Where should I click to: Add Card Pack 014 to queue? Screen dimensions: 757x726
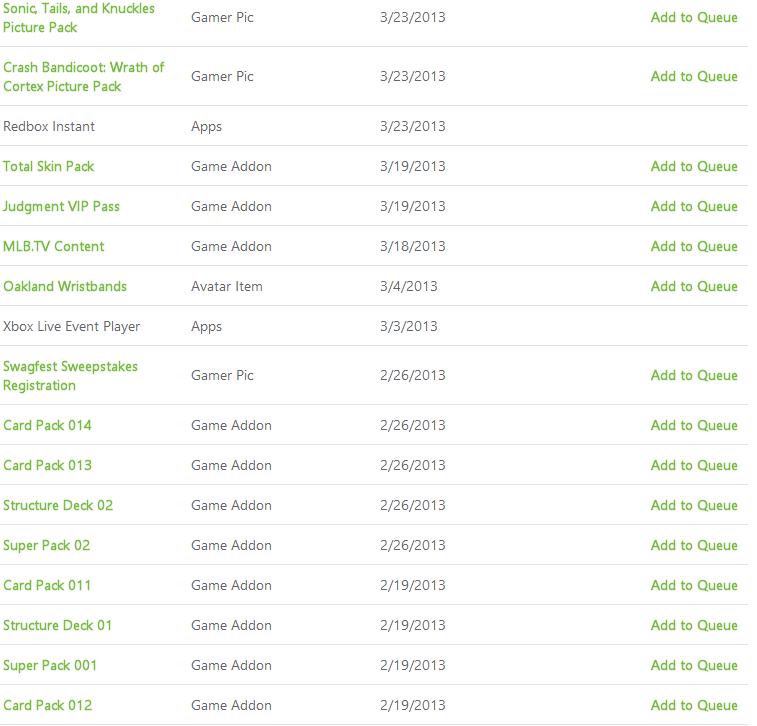coord(694,426)
